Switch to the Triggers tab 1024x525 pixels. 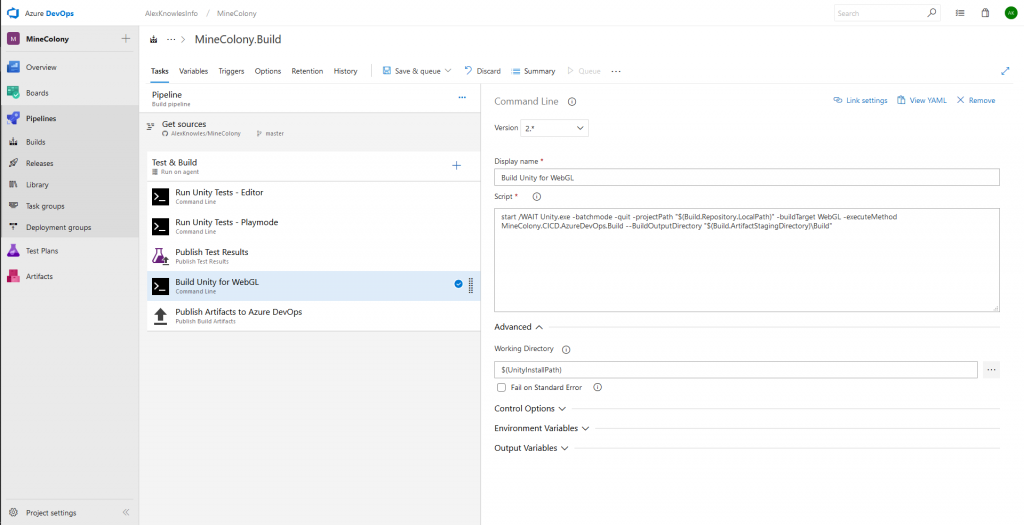coord(231,71)
